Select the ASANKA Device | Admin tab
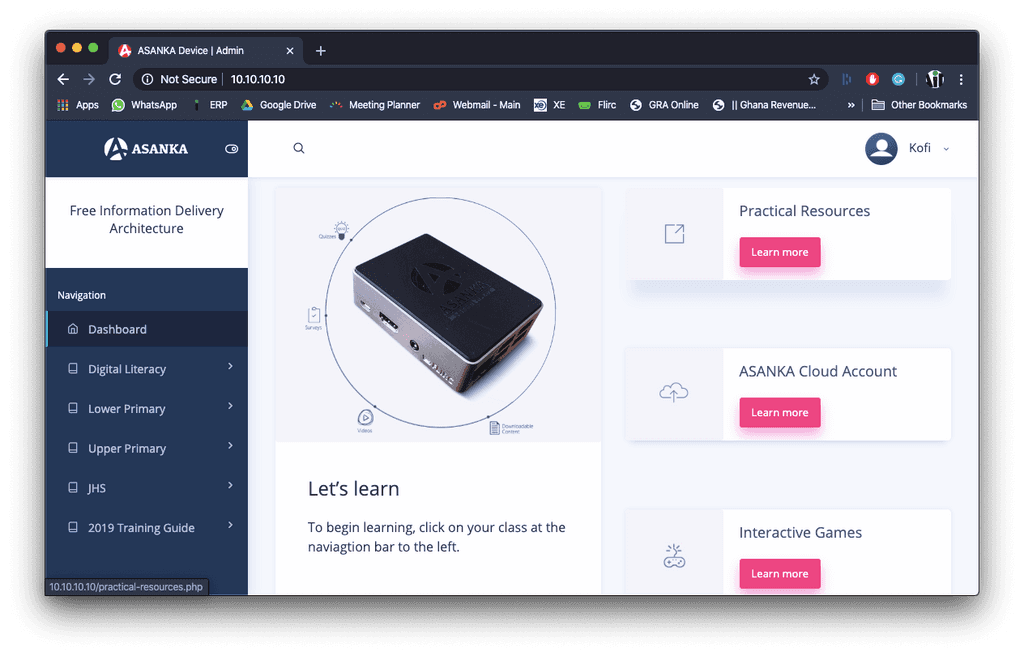Viewport: 1024px width, 655px height. 206,50
